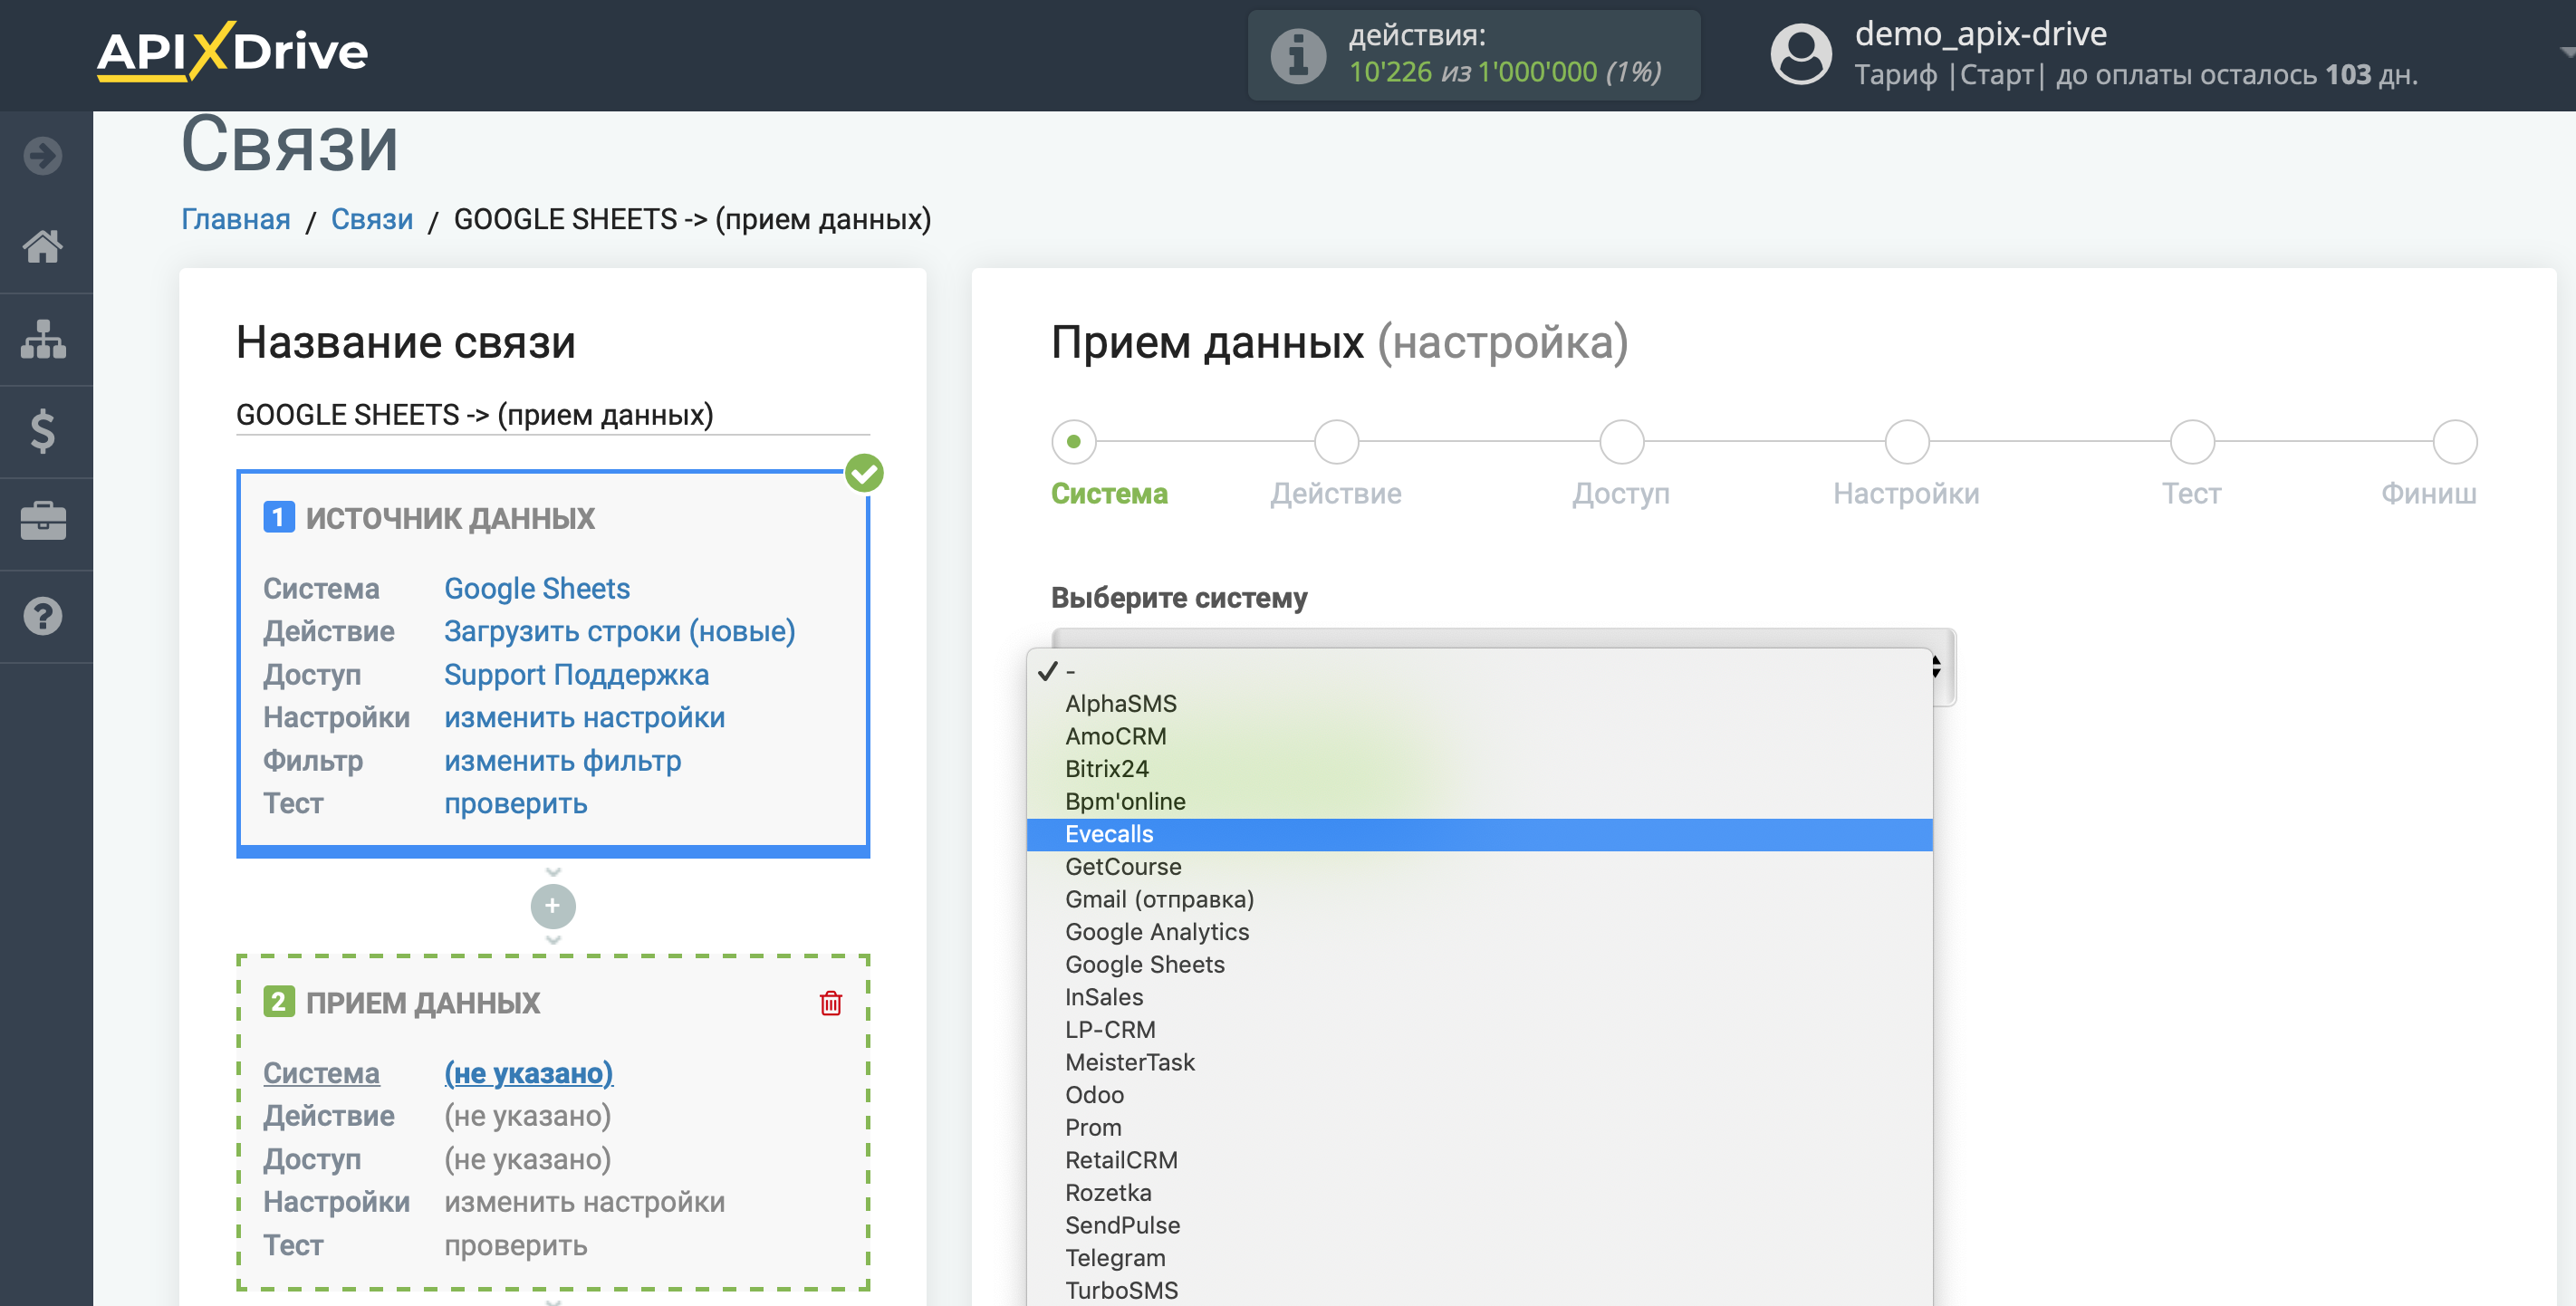
Task: Delete the ПРИЕМ ДАННЫХ block with trash icon
Action: click(831, 1003)
